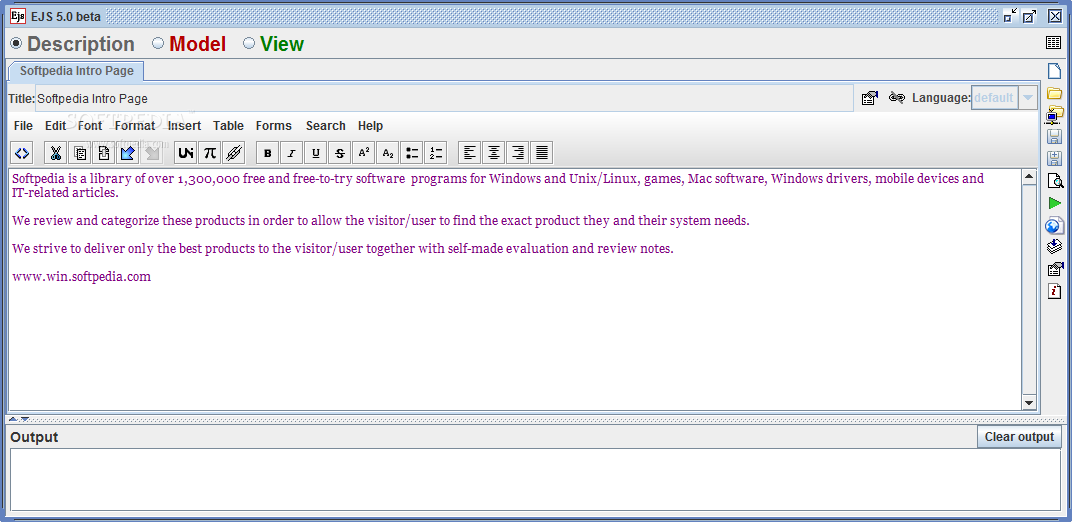
Task: Click the link icon beside Language label
Action: pos(896,98)
